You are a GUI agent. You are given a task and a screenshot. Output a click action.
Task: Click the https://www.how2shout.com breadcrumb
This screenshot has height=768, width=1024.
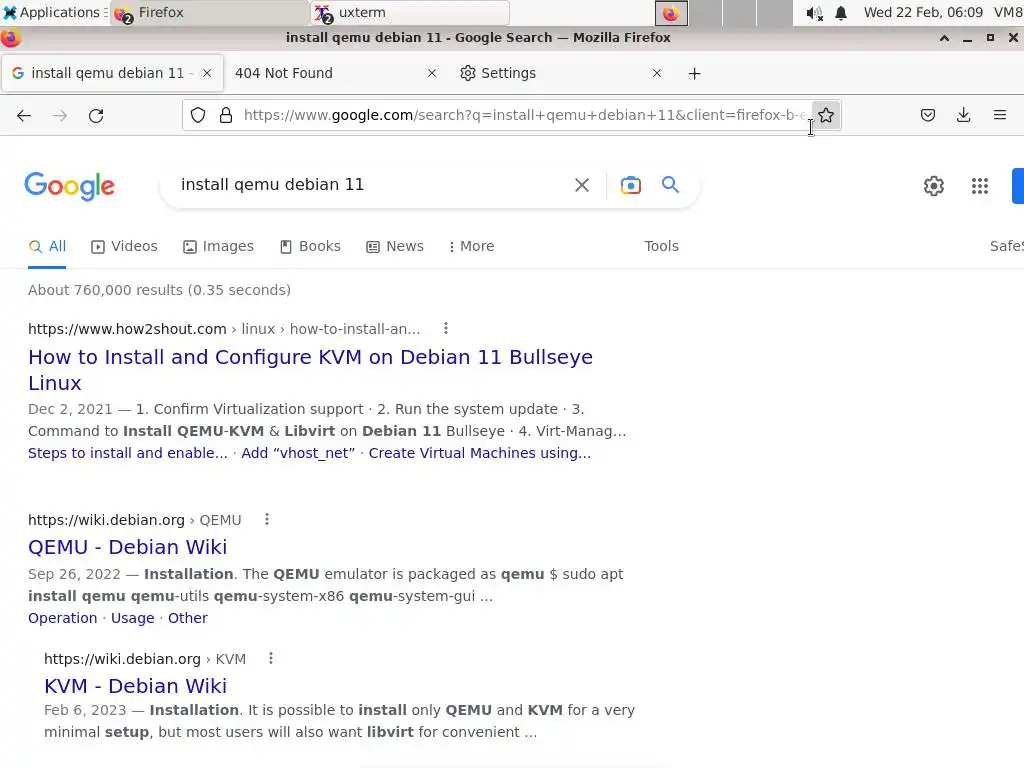tap(127, 329)
